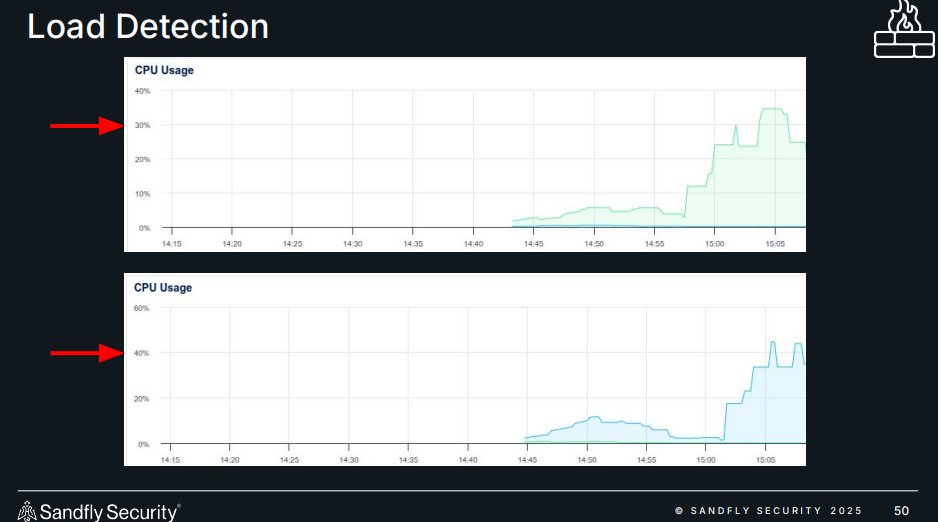Image resolution: width=938 pixels, height=522 pixels.
Task: Click the '© SANDFLY SECURITY 2025' copyright text
Action: point(768,511)
